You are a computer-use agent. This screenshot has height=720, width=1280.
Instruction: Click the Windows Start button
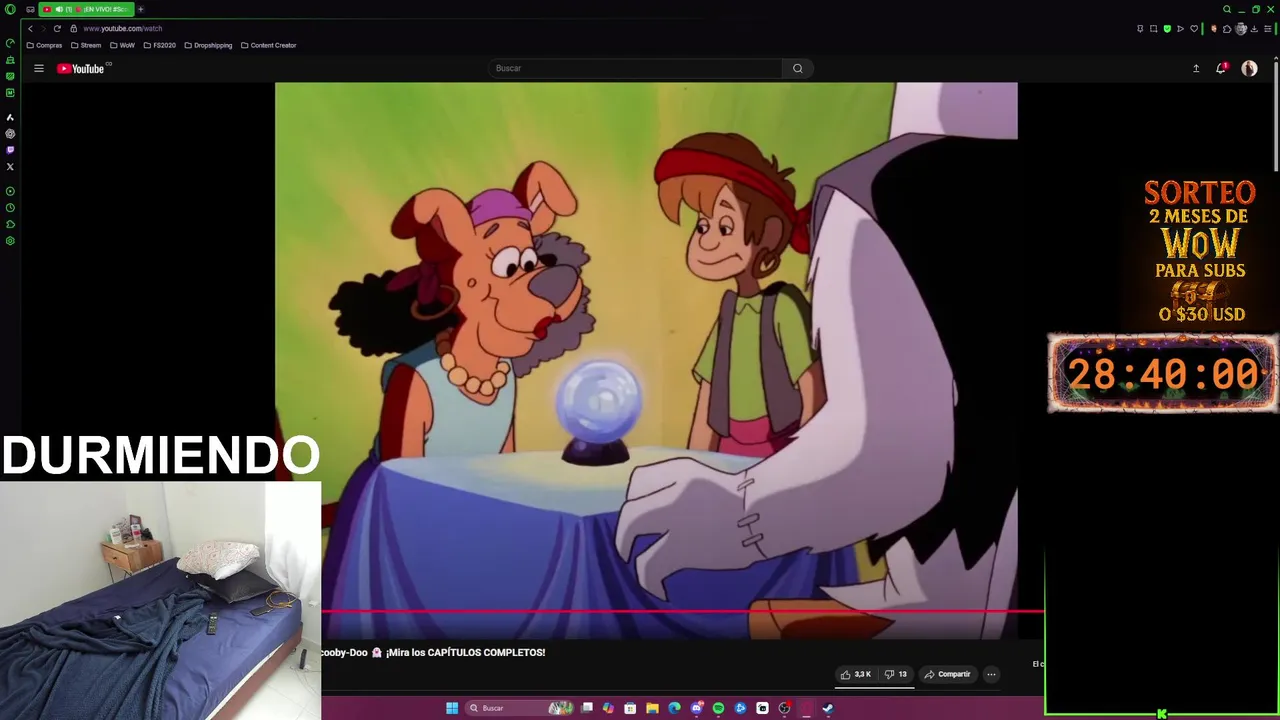coord(452,708)
